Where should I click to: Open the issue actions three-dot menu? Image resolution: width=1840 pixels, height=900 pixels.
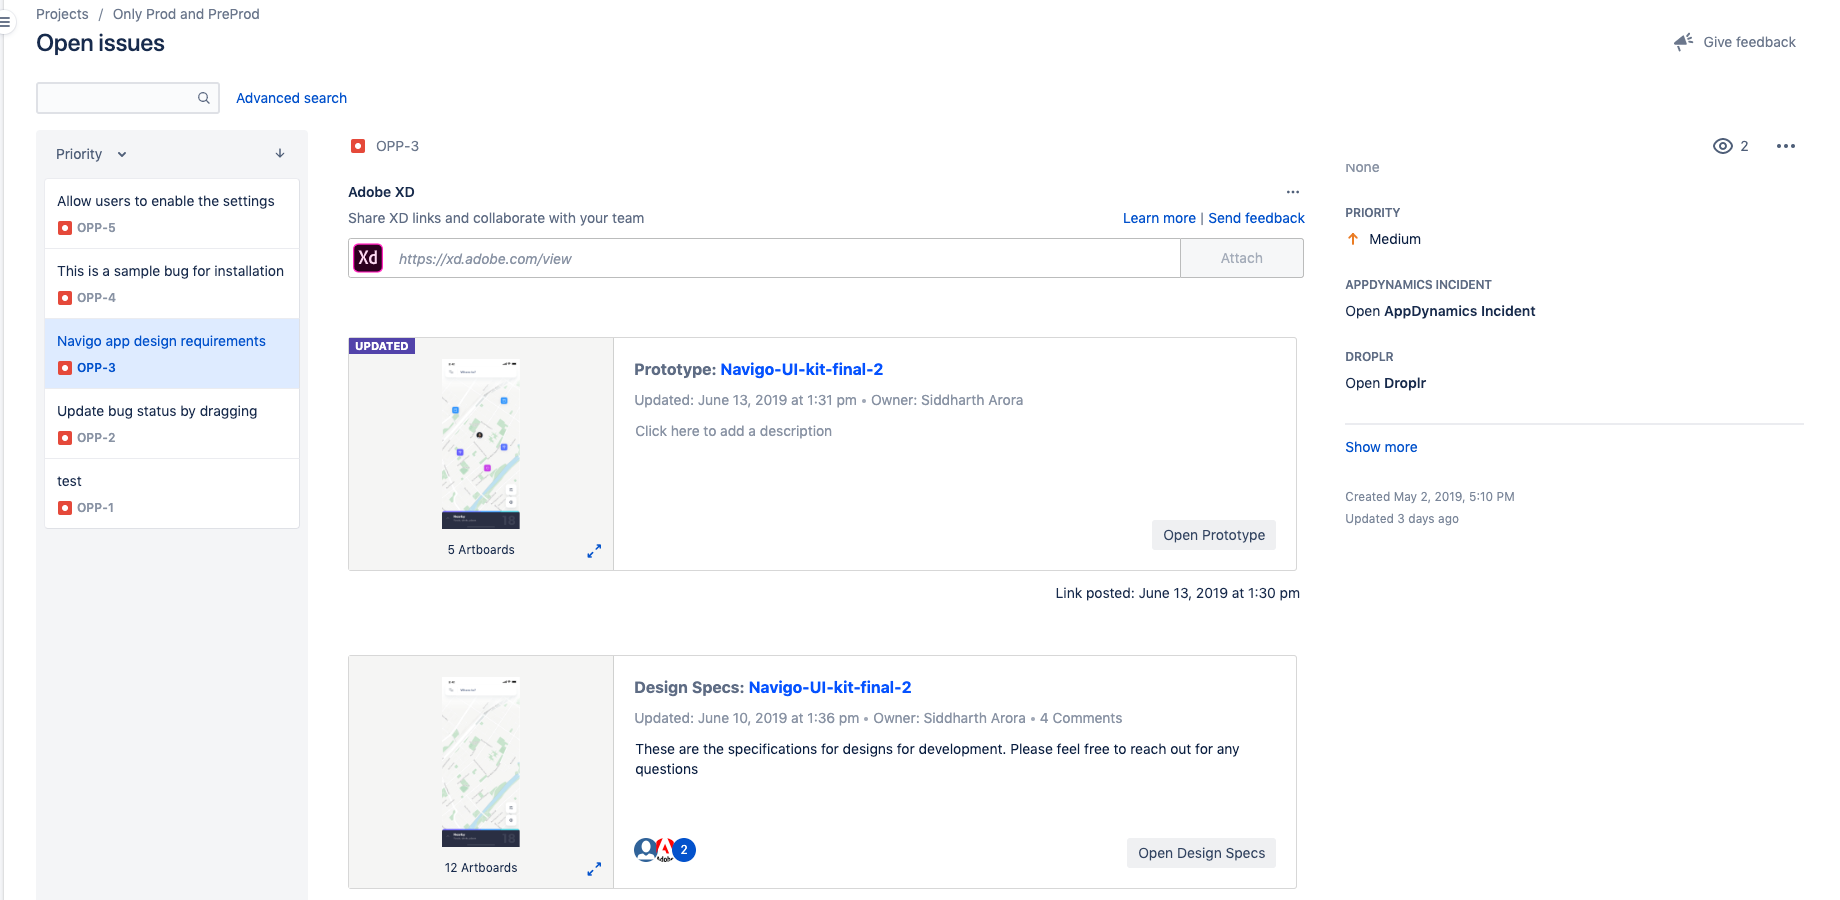[x=1786, y=146]
